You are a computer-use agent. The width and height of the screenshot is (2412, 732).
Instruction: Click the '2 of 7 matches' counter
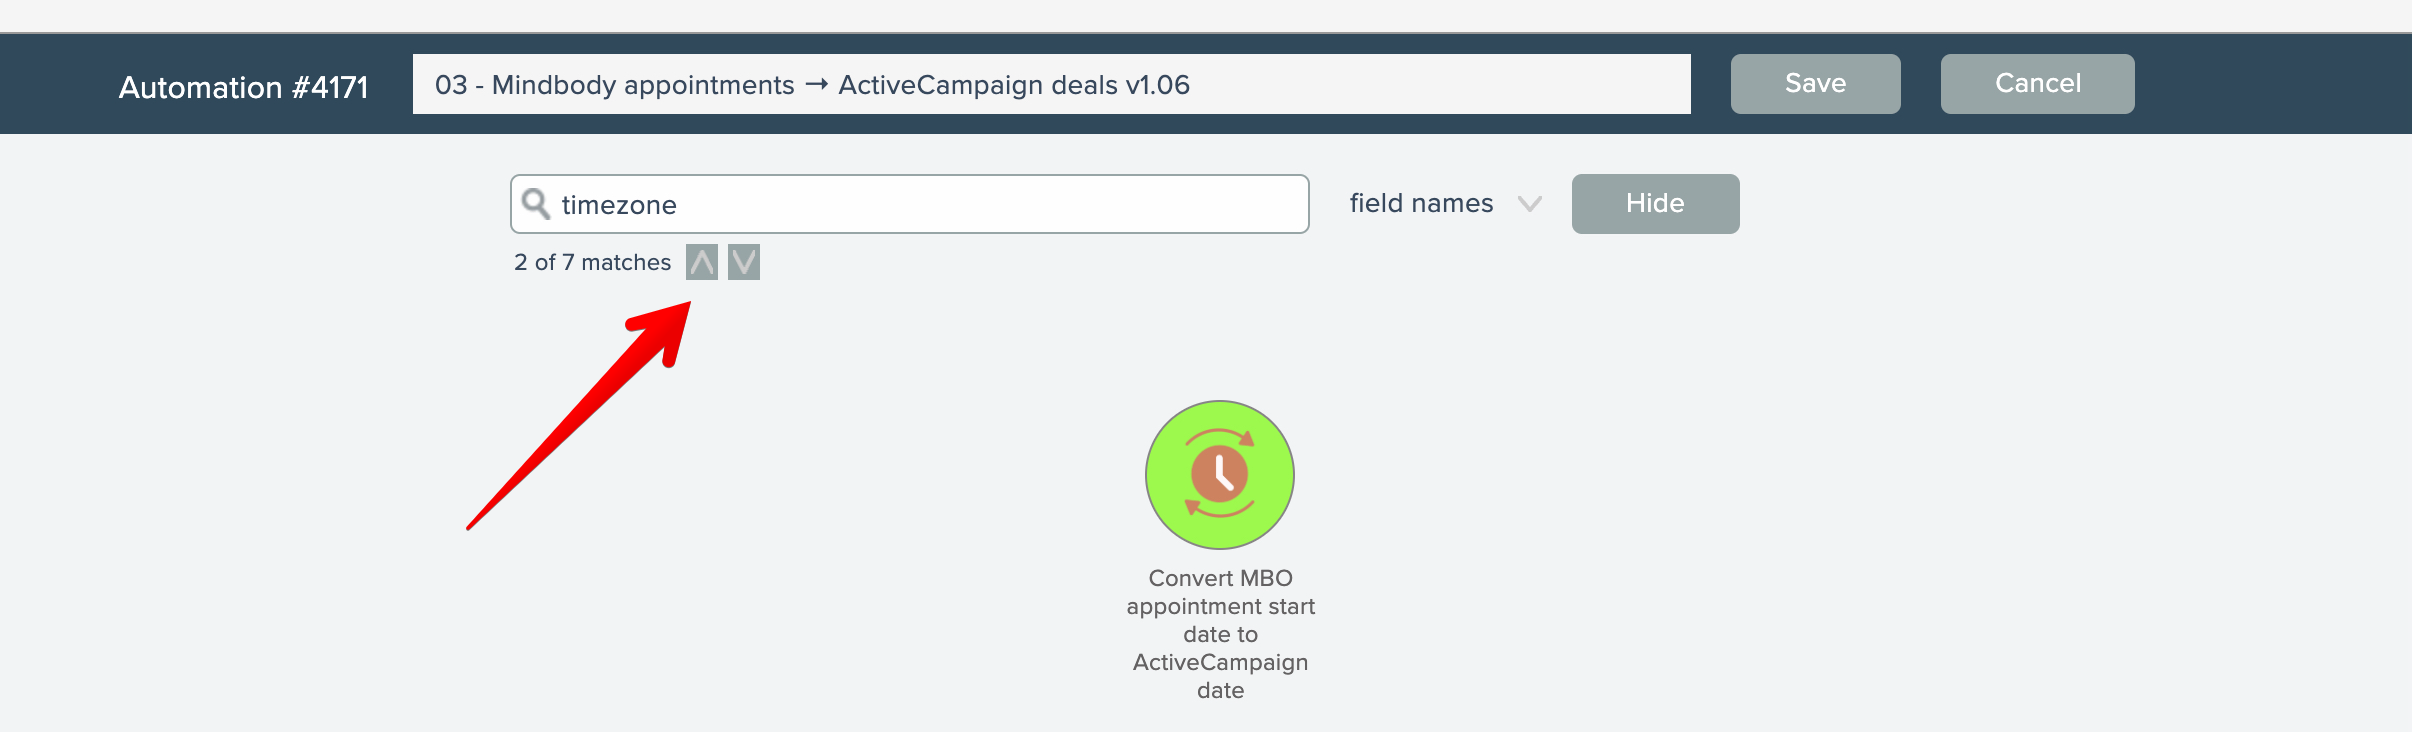[592, 262]
